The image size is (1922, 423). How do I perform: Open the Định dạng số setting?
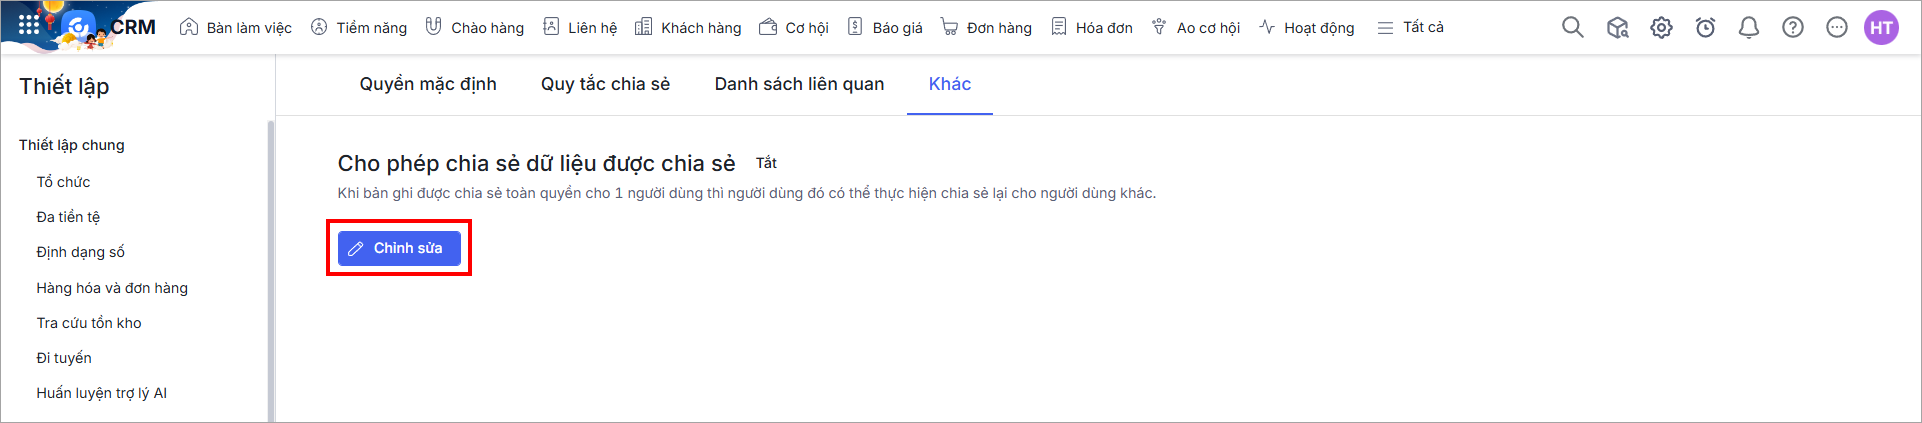coord(80,252)
